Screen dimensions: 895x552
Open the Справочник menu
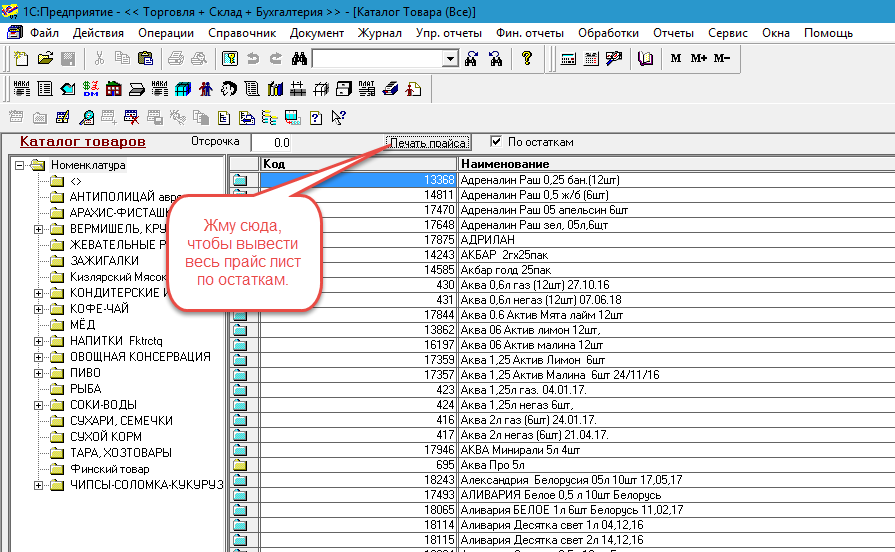(242, 33)
